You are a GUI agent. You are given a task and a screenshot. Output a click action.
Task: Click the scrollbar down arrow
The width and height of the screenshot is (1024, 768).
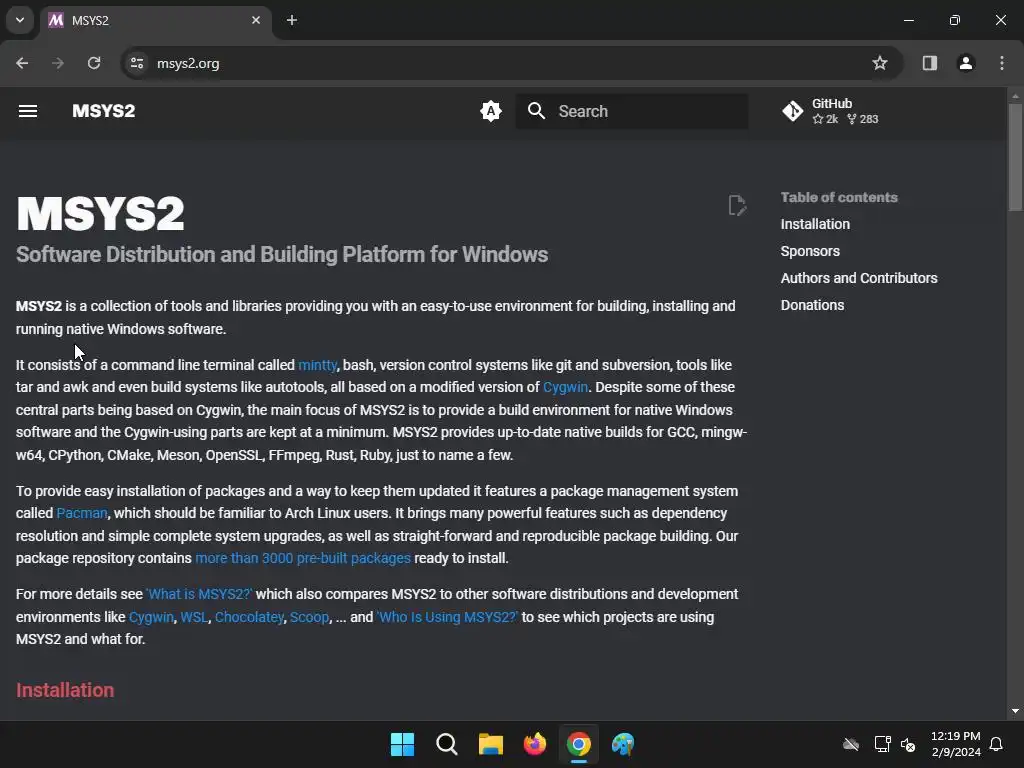(1015, 711)
